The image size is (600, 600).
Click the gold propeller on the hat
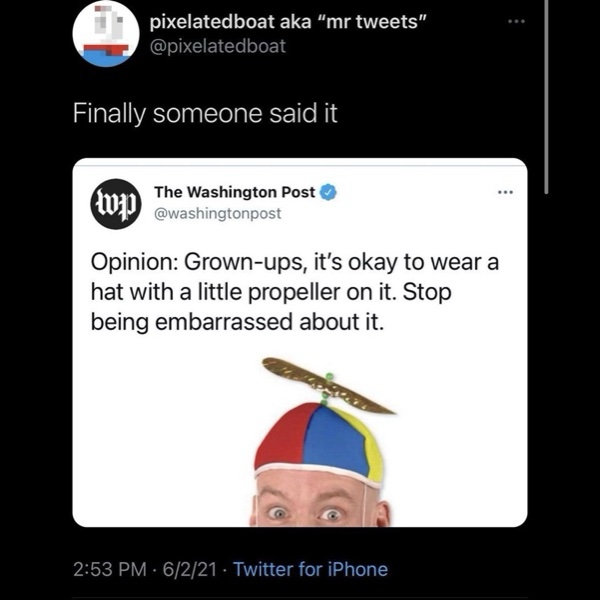point(328,384)
